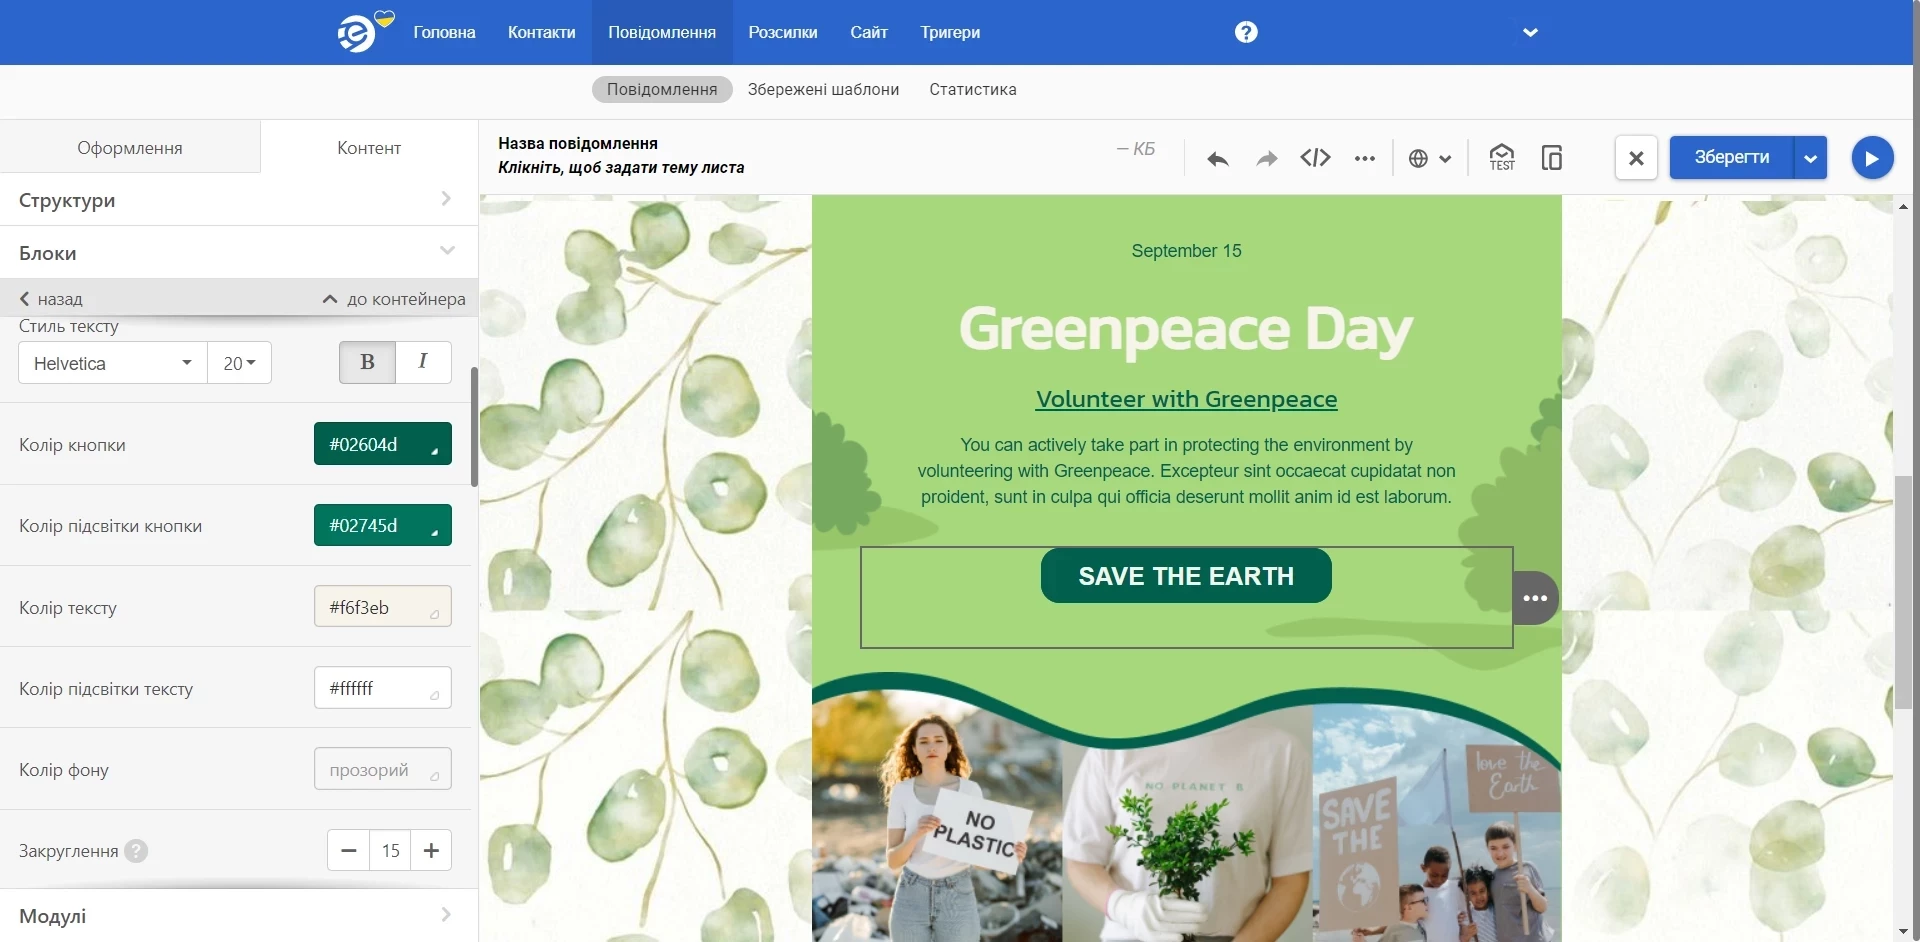Viewport: 1920px width, 942px height.
Task: Decrease rounding with minus button
Action: pyautogui.click(x=349, y=850)
